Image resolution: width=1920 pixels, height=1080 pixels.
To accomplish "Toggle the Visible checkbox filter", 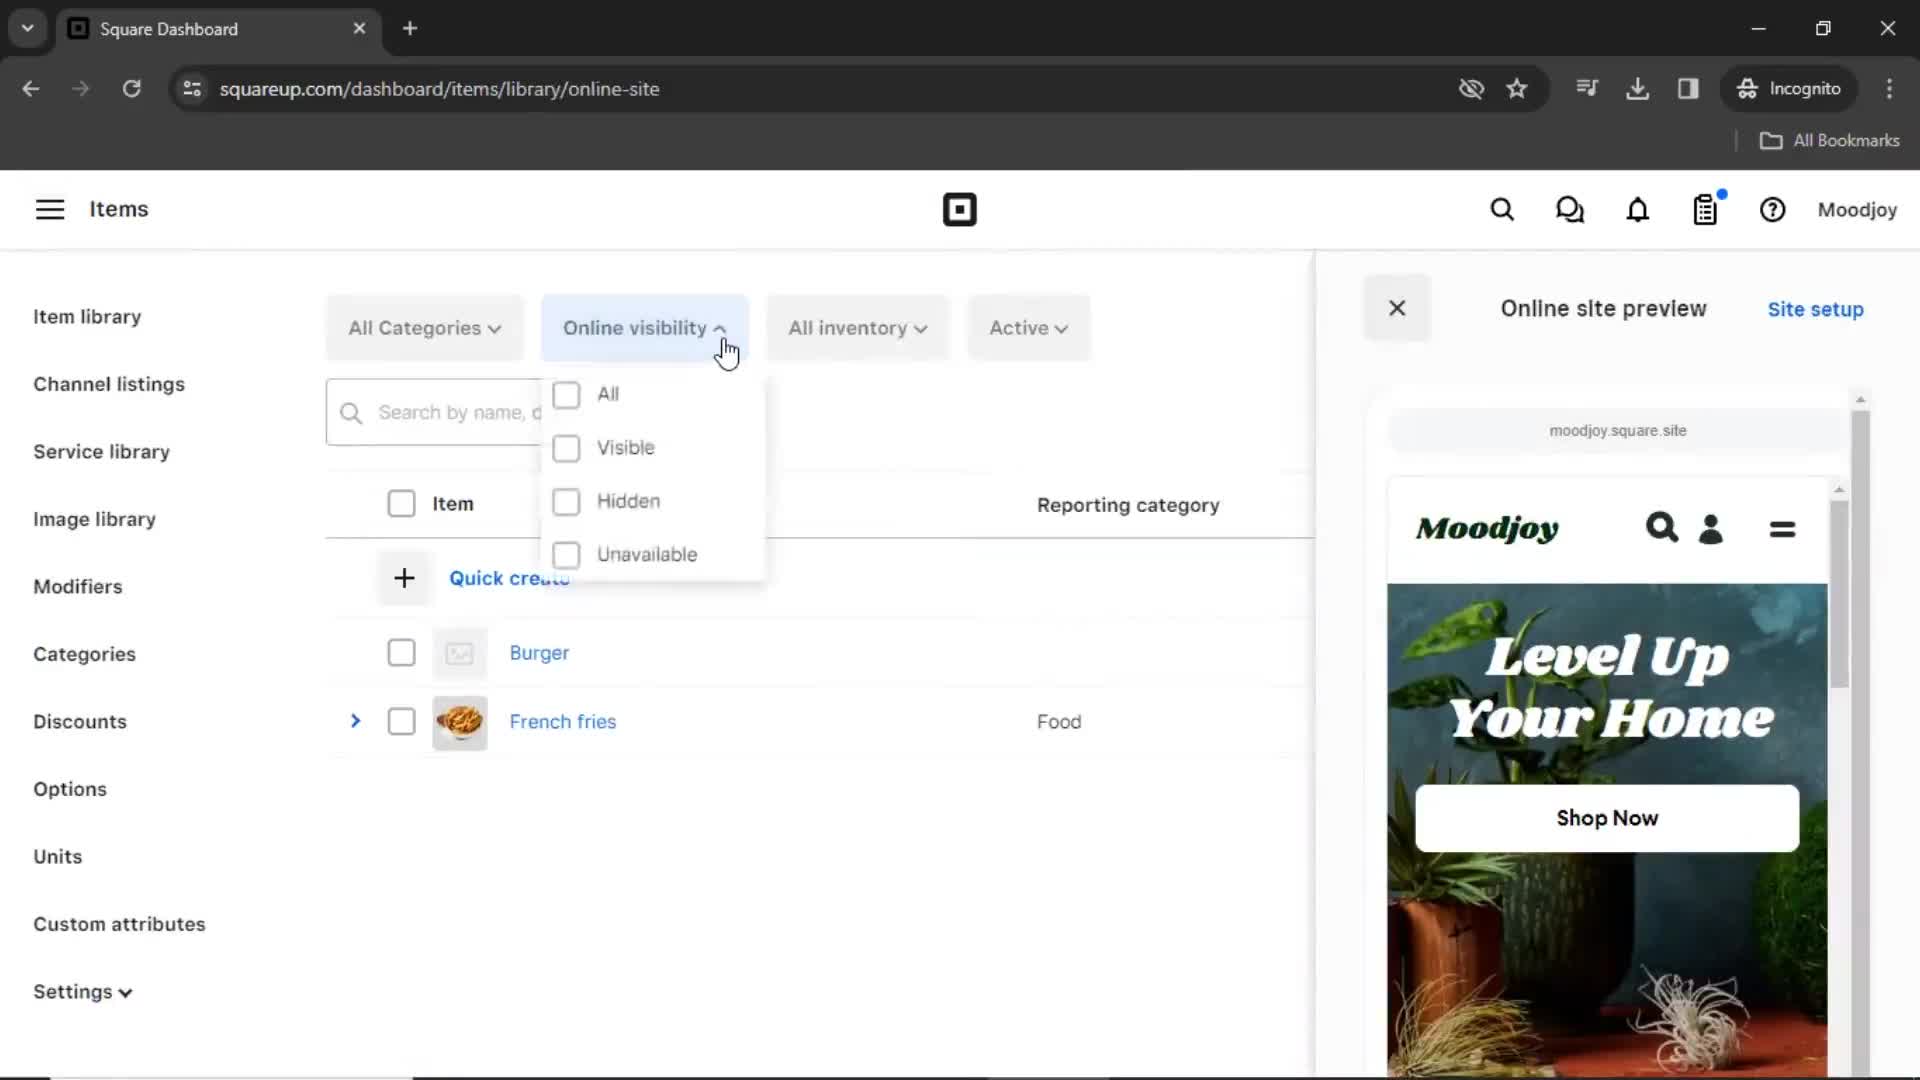I will pyautogui.click(x=566, y=447).
